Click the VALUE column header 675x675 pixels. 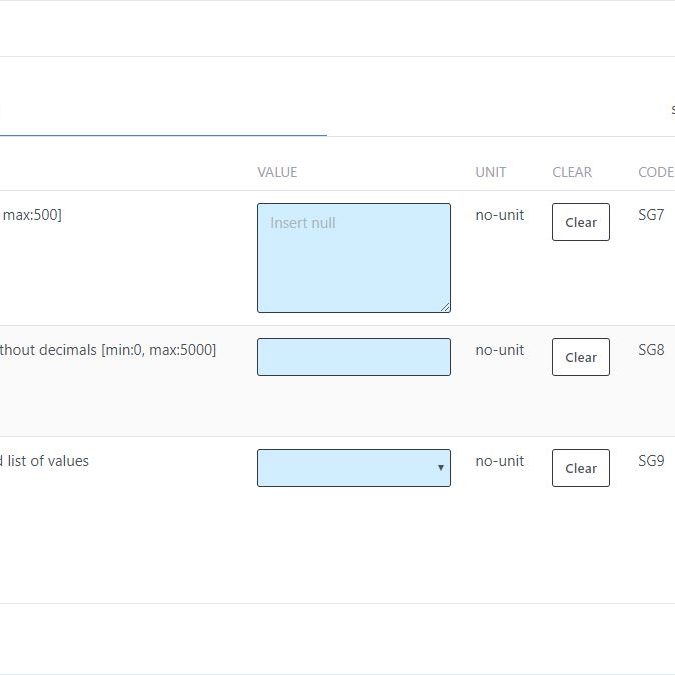pos(277,172)
